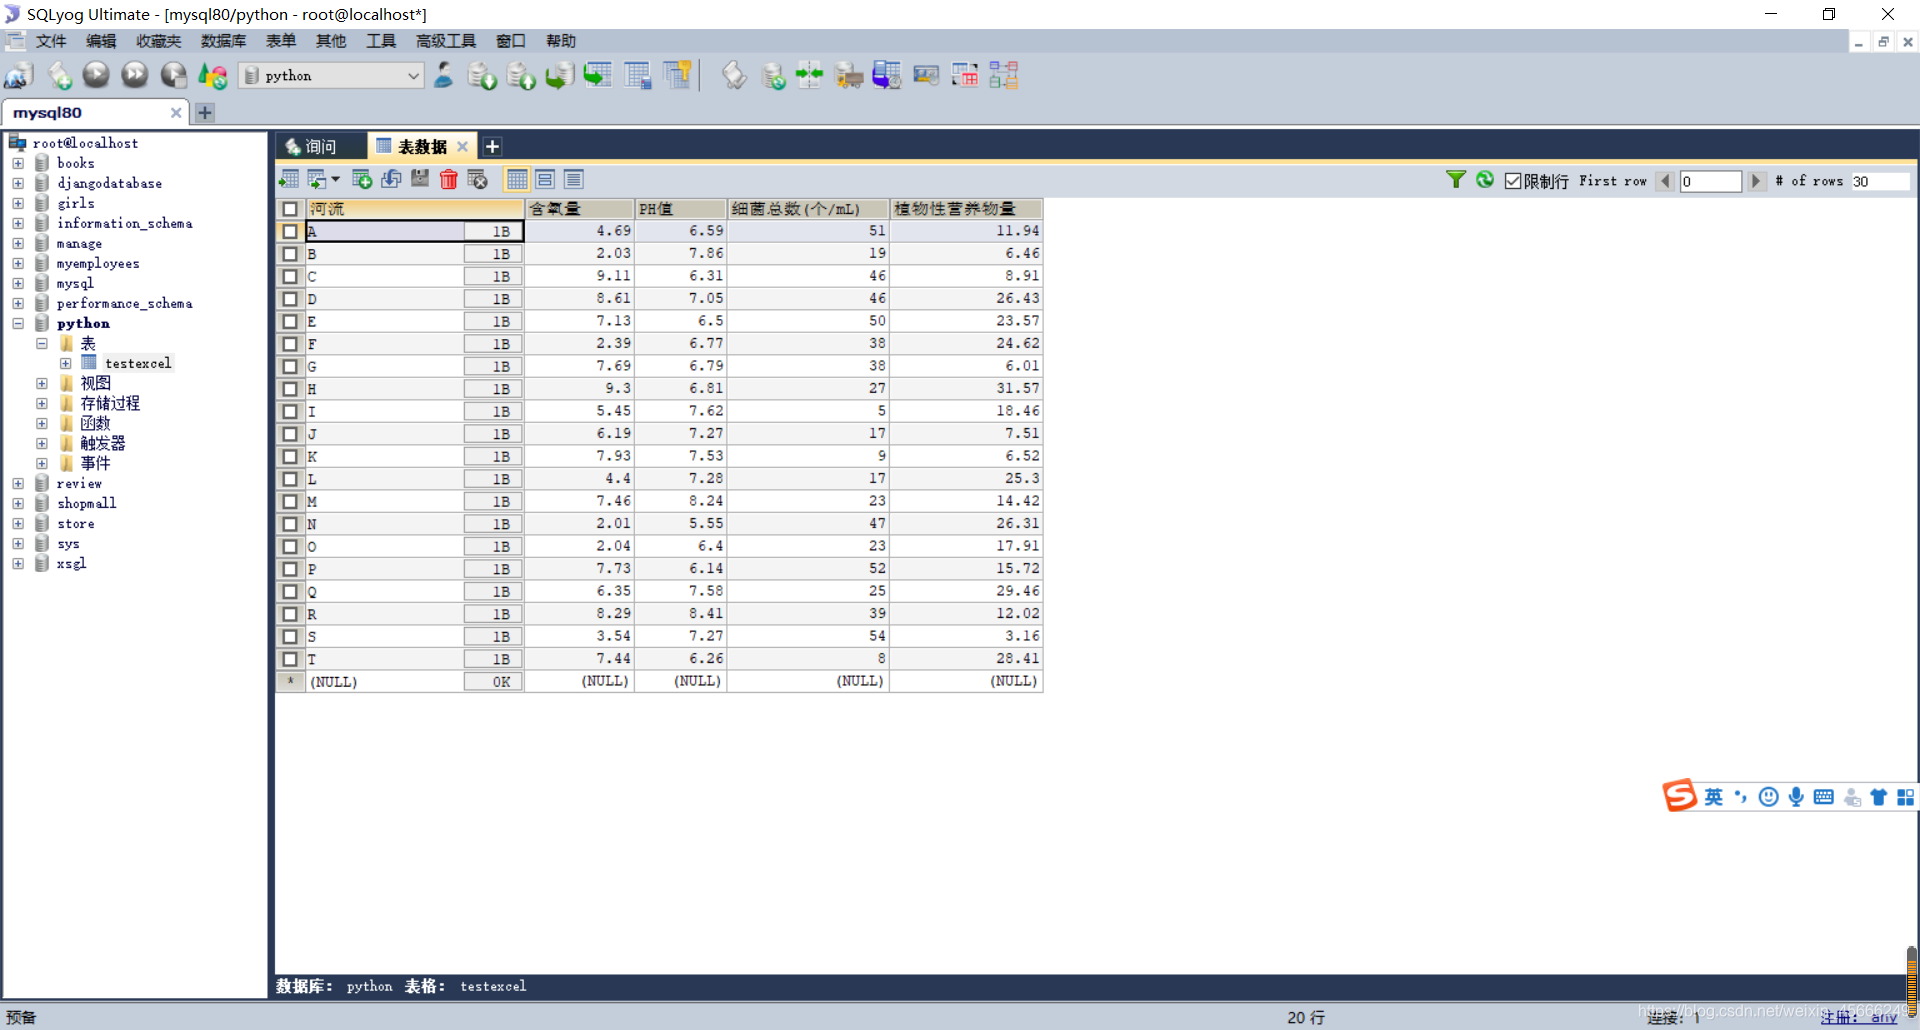Duplicate the current row

tap(391, 179)
